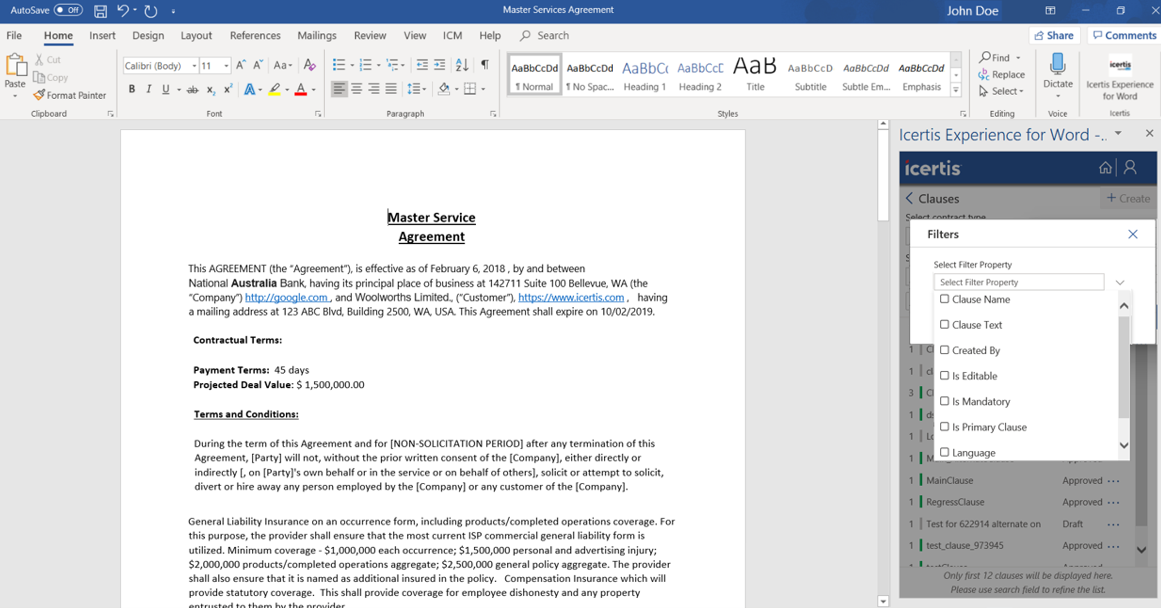
Task: Click the Format Painter icon
Action: (39, 96)
